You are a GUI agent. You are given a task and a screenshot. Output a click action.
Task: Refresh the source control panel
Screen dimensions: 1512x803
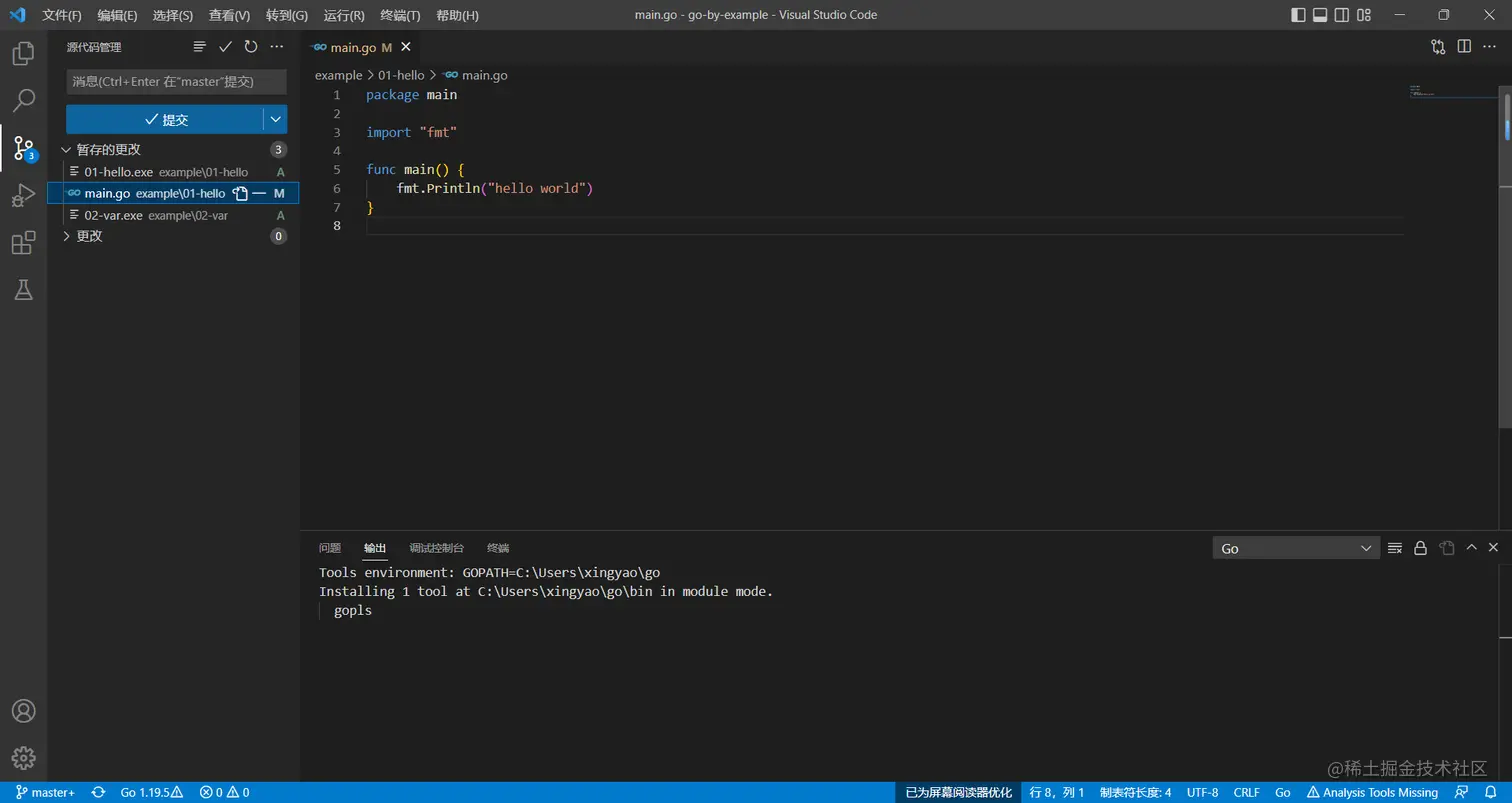tap(251, 47)
